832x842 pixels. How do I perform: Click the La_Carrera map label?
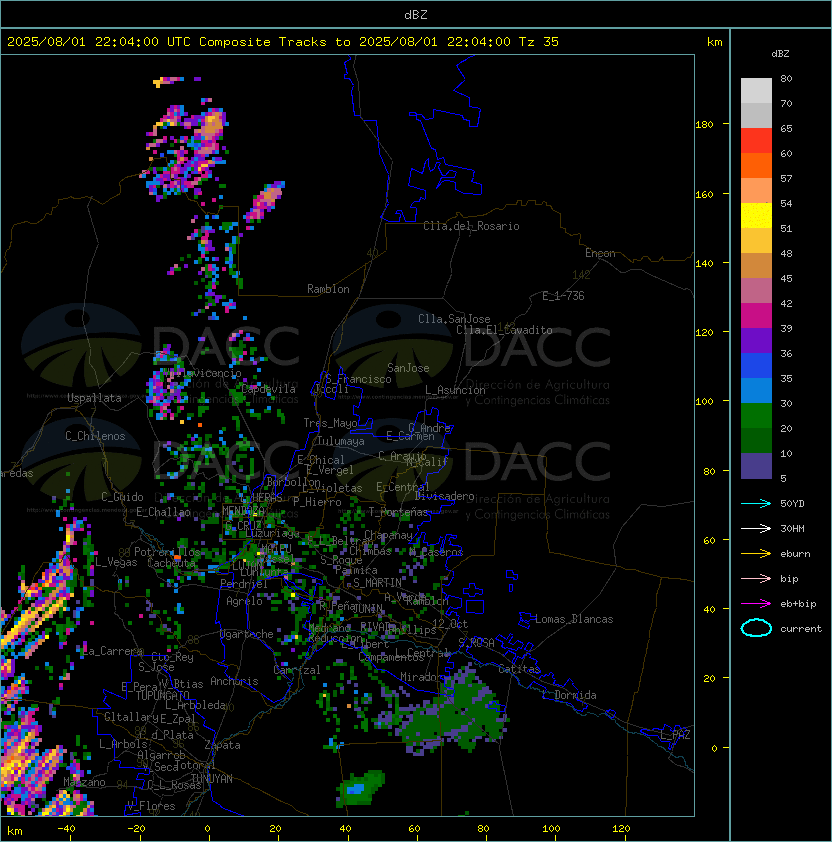[112, 651]
